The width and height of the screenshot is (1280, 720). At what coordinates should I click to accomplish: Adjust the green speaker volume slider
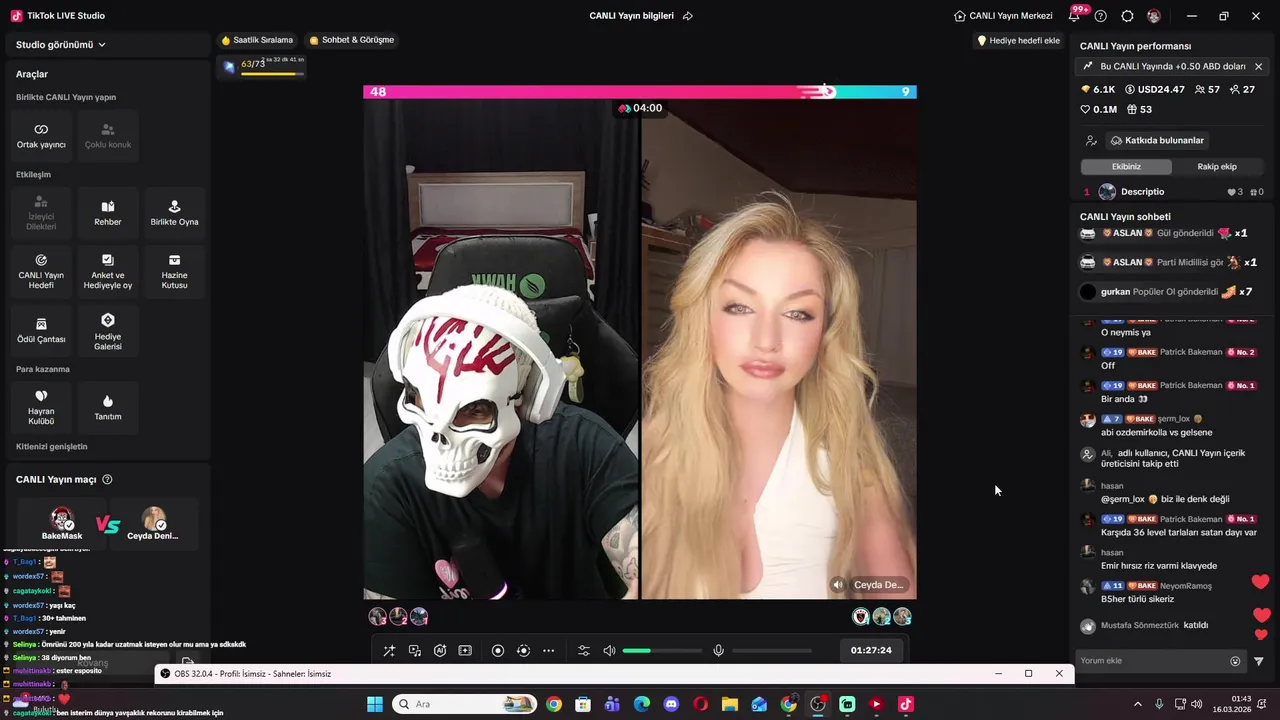(x=662, y=651)
